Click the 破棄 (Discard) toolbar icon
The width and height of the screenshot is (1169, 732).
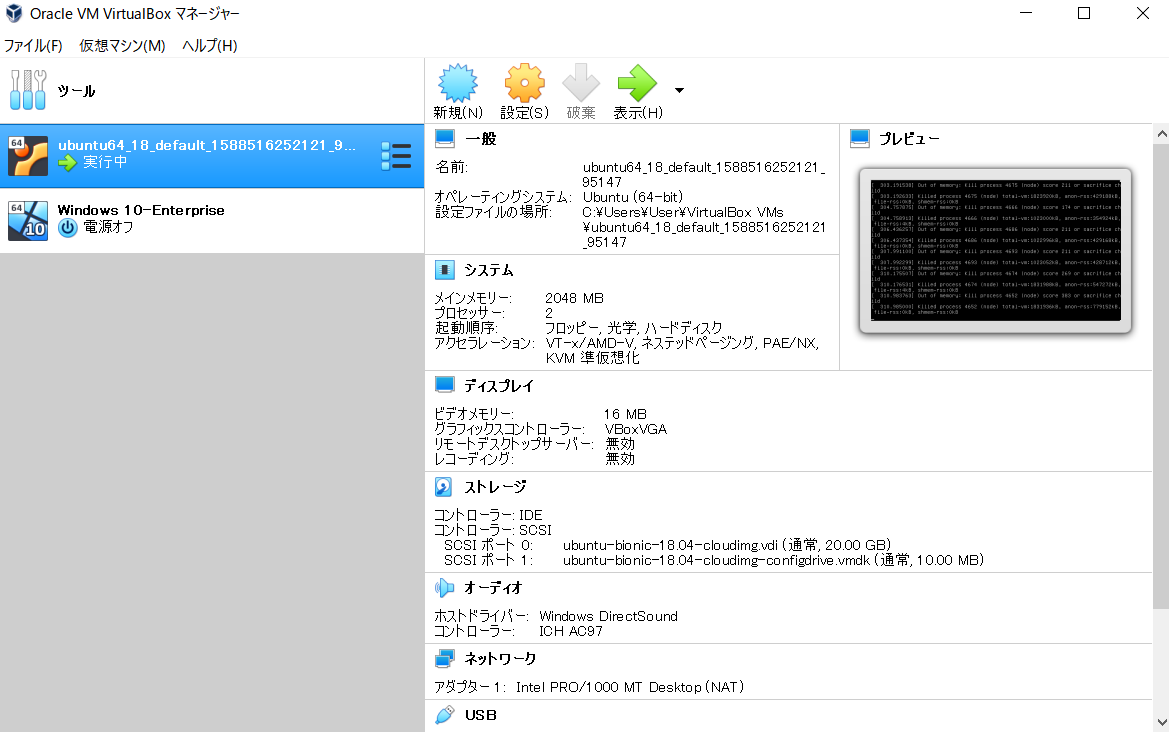[581, 82]
